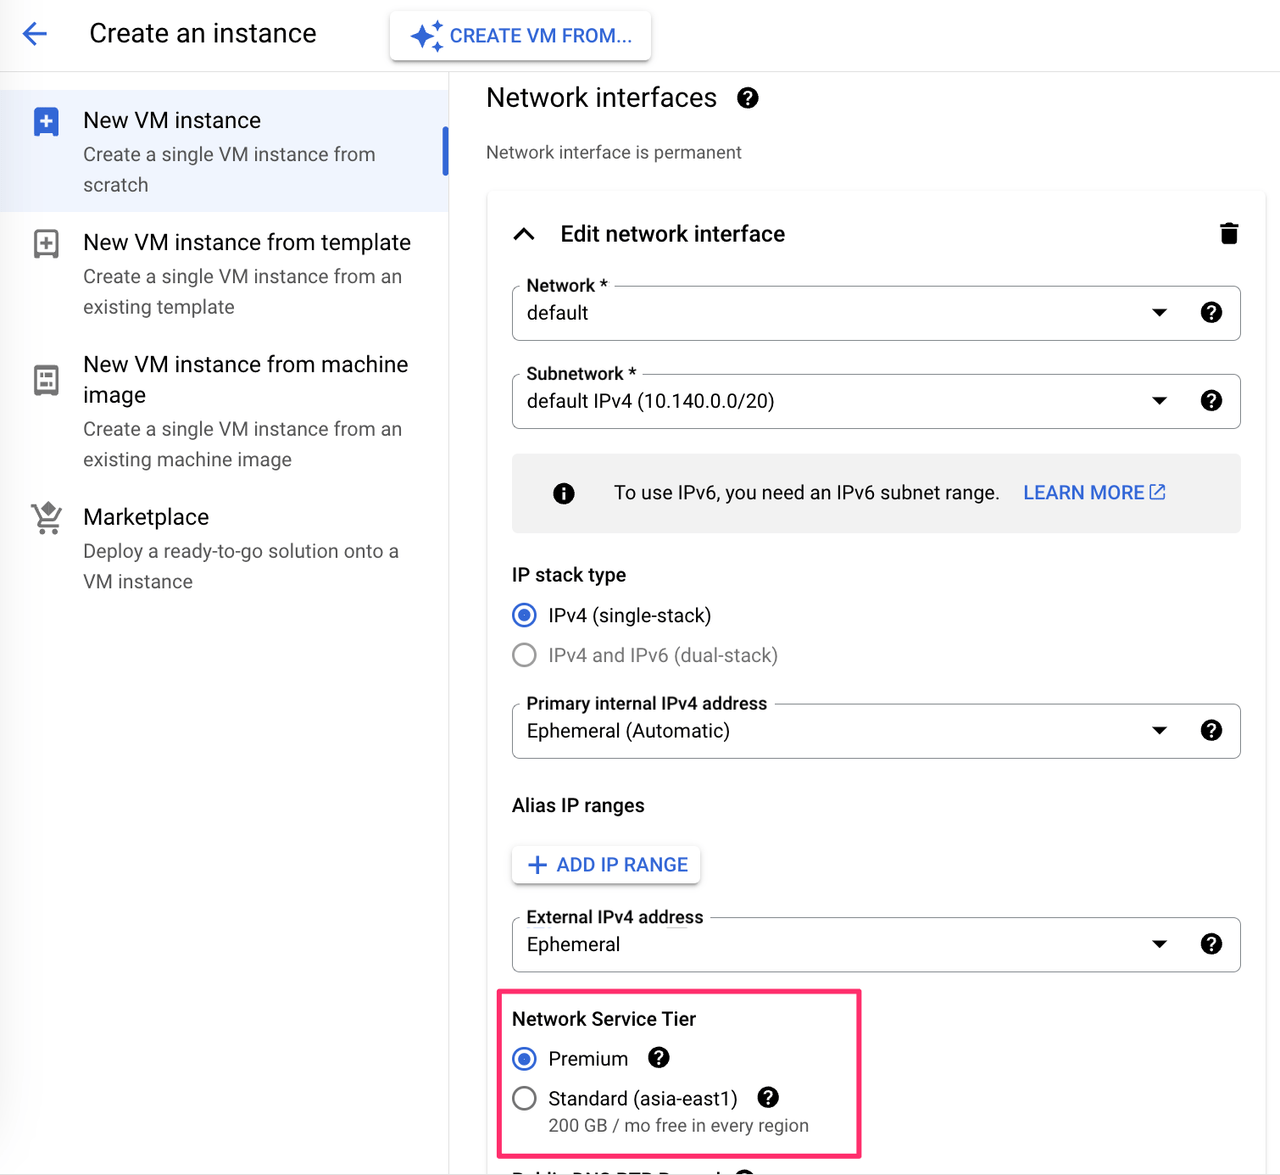The height and width of the screenshot is (1175, 1280).
Task: Open the Marketplace section
Action: (146, 517)
